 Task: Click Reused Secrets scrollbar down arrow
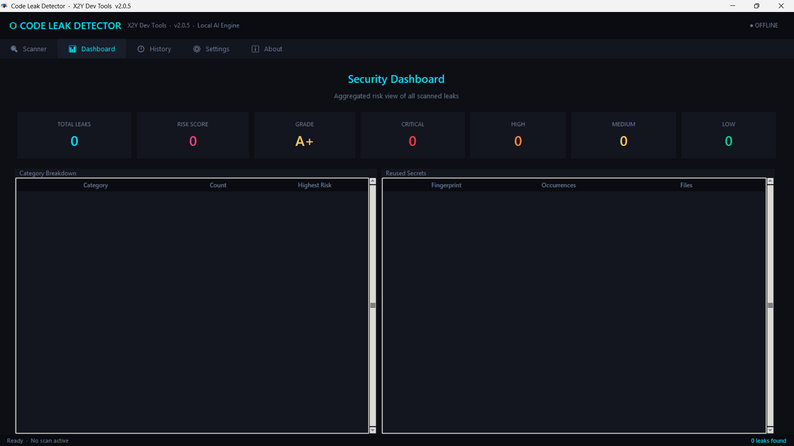[770, 430]
